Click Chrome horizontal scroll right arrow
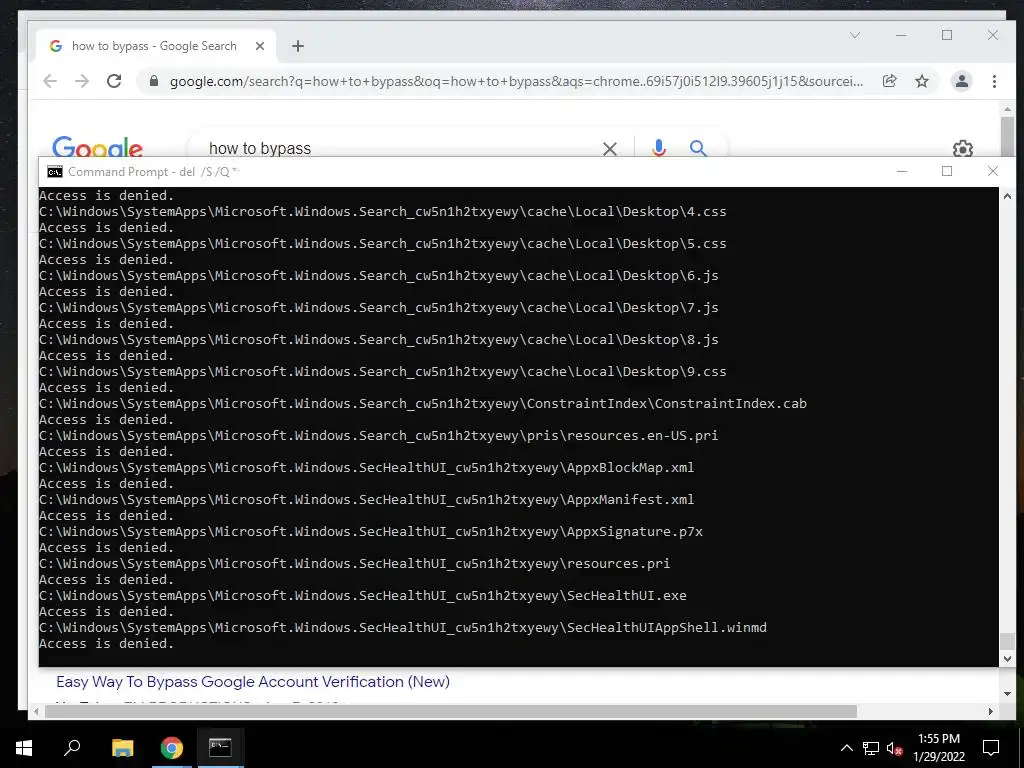Screen dimensions: 1024x768 (991, 711)
